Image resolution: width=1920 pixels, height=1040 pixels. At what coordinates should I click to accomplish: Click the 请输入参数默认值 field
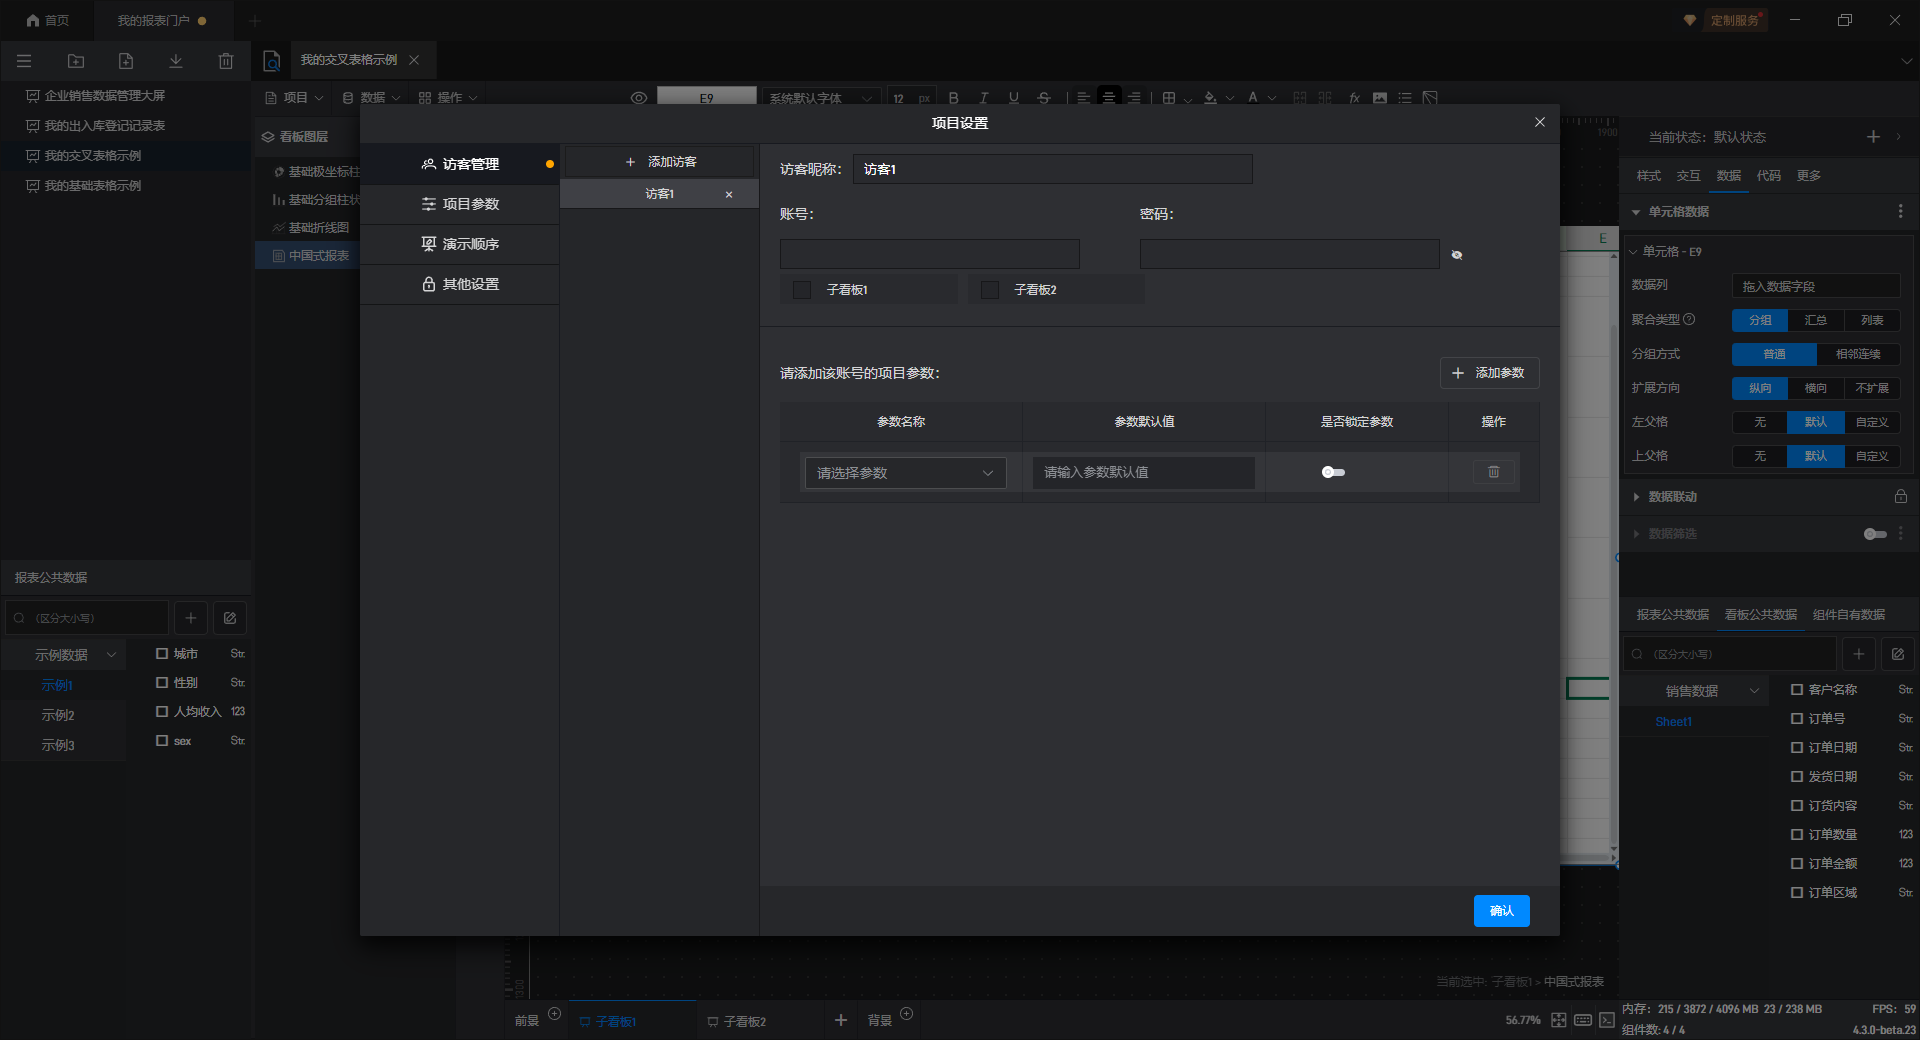1143,472
